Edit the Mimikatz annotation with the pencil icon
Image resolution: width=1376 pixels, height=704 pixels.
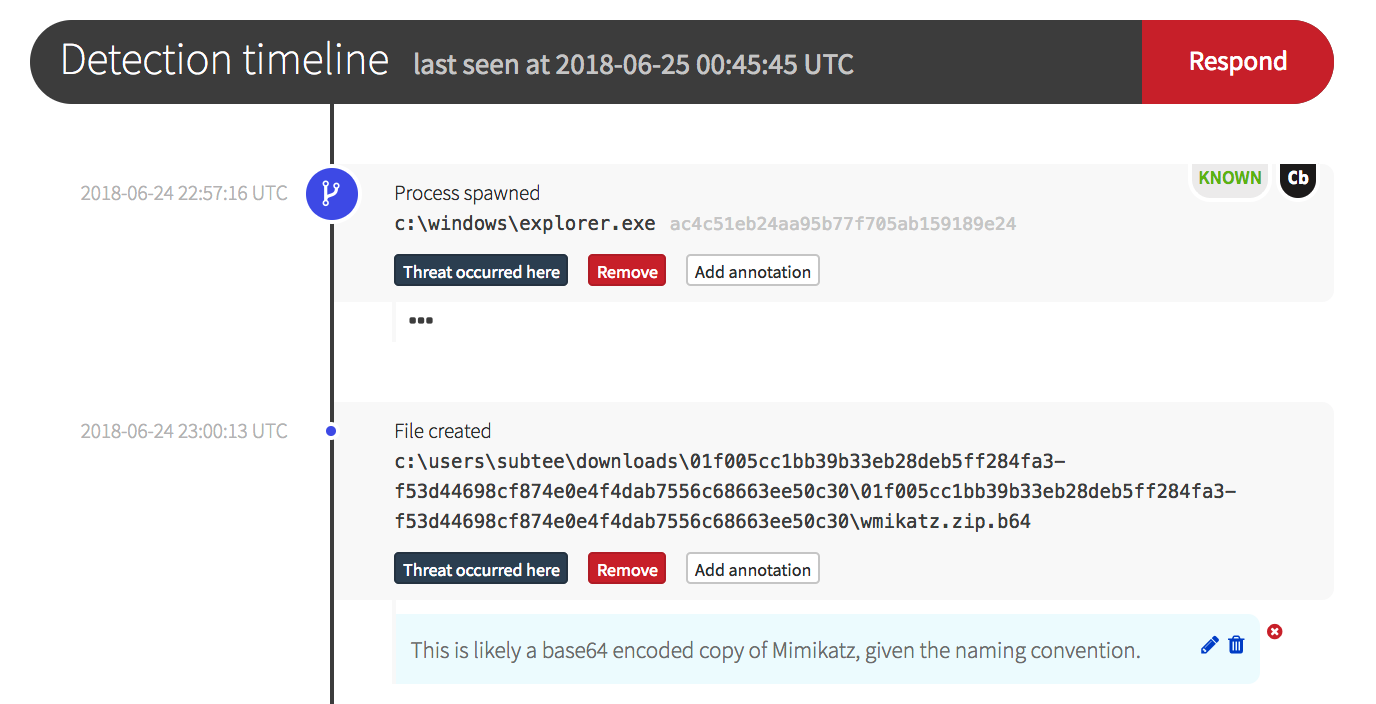click(1209, 645)
